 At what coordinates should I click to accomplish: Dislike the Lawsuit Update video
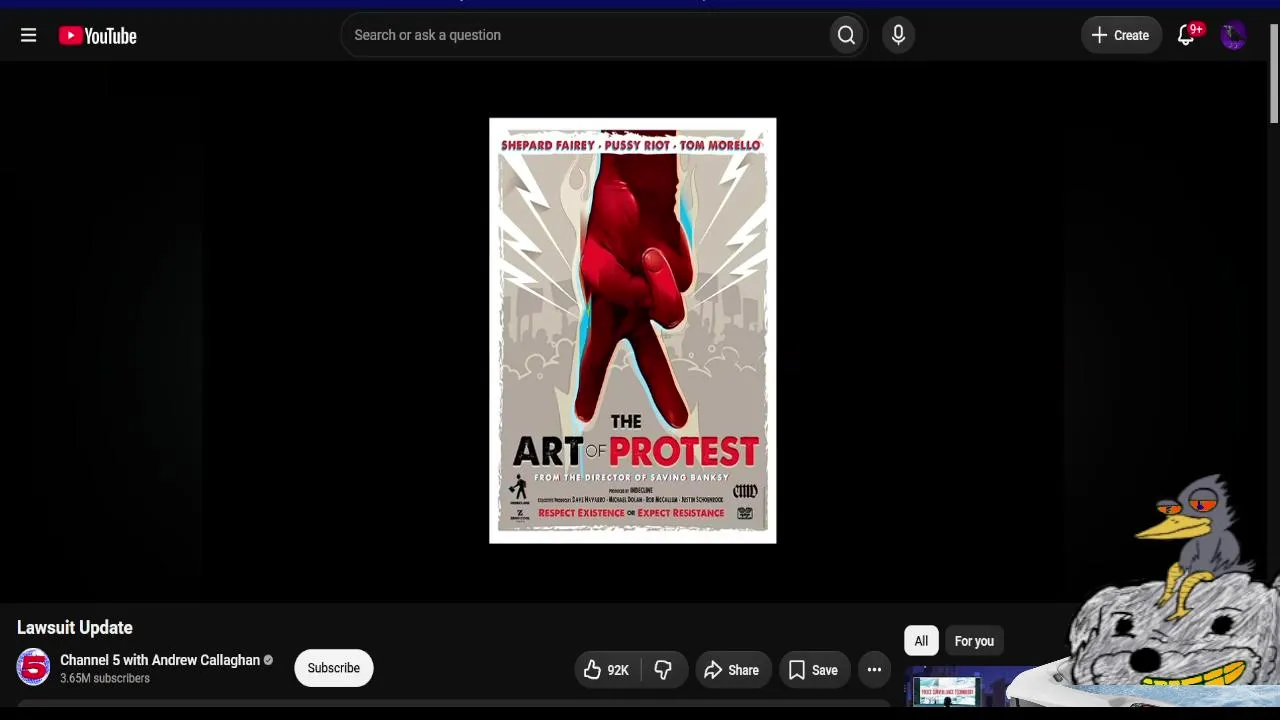coord(663,670)
